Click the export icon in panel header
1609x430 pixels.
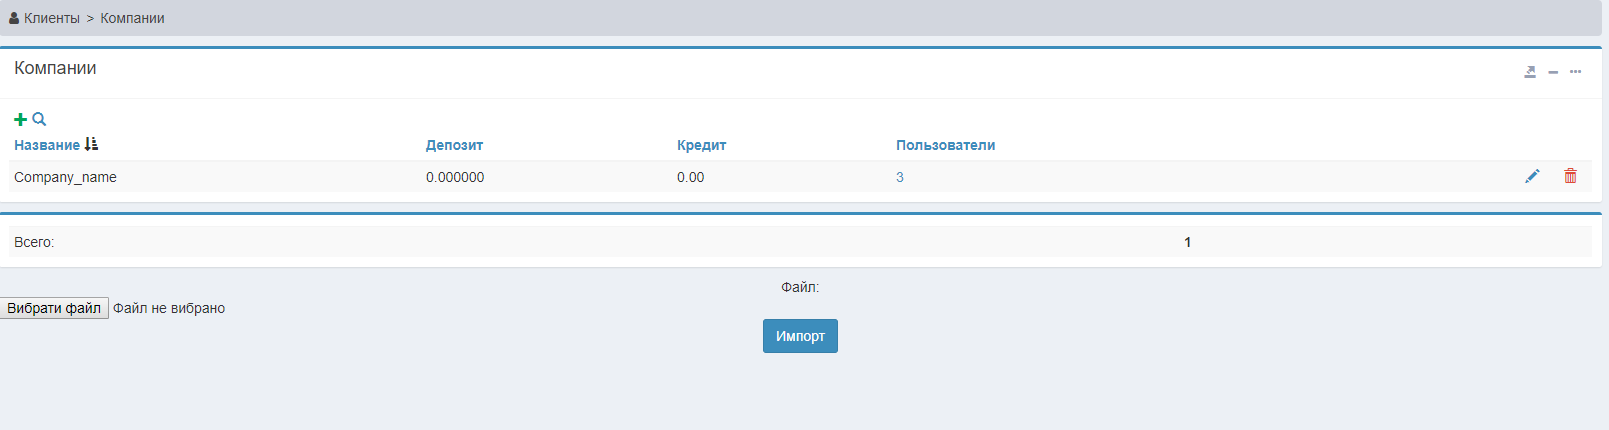point(1530,72)
